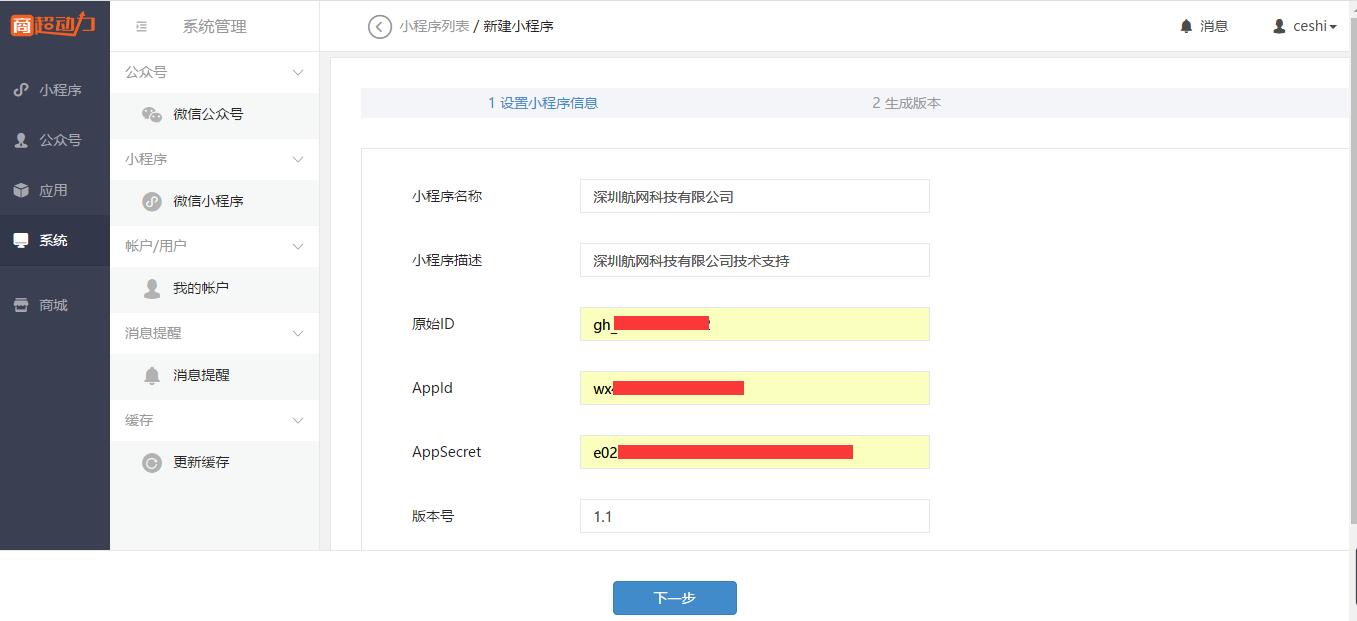
Task: Focus the AppSecret input field
Action: [x=755, y=452]
